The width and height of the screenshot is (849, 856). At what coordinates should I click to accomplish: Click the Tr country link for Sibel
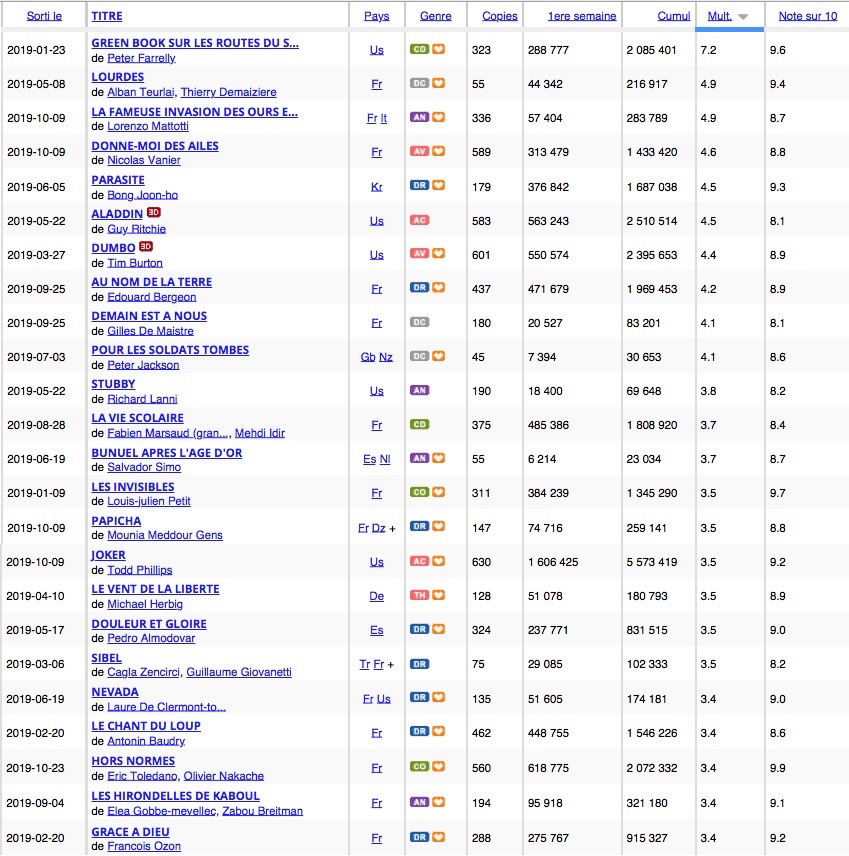(x=365, y=664)
